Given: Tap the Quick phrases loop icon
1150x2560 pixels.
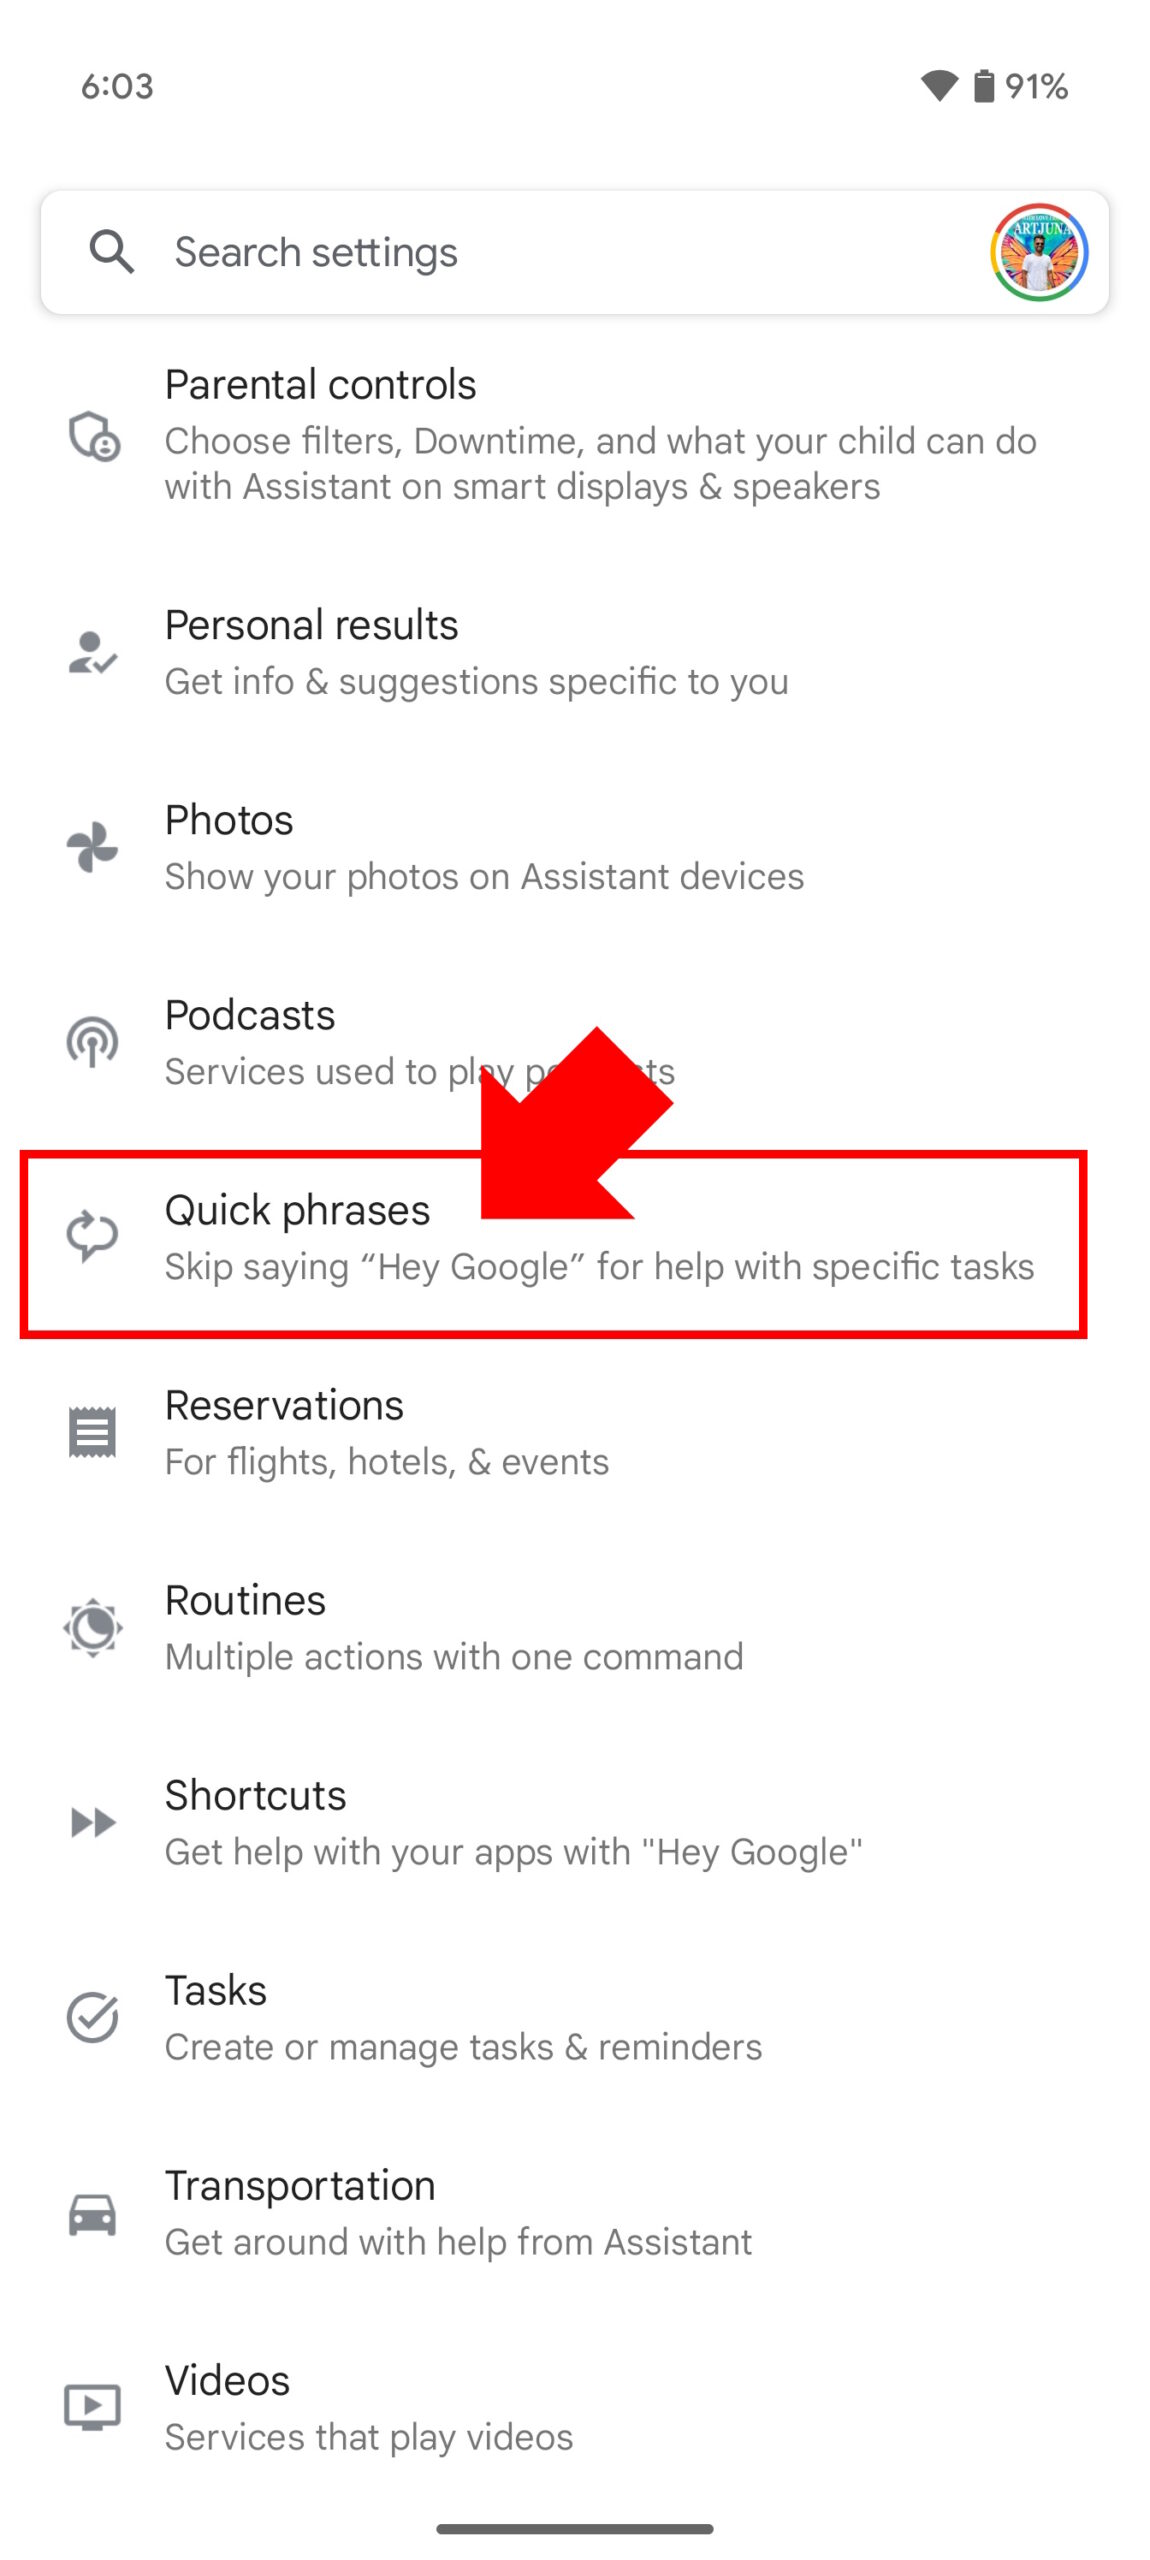Looking at the screenshot, I should click(x=93, y=1237).
